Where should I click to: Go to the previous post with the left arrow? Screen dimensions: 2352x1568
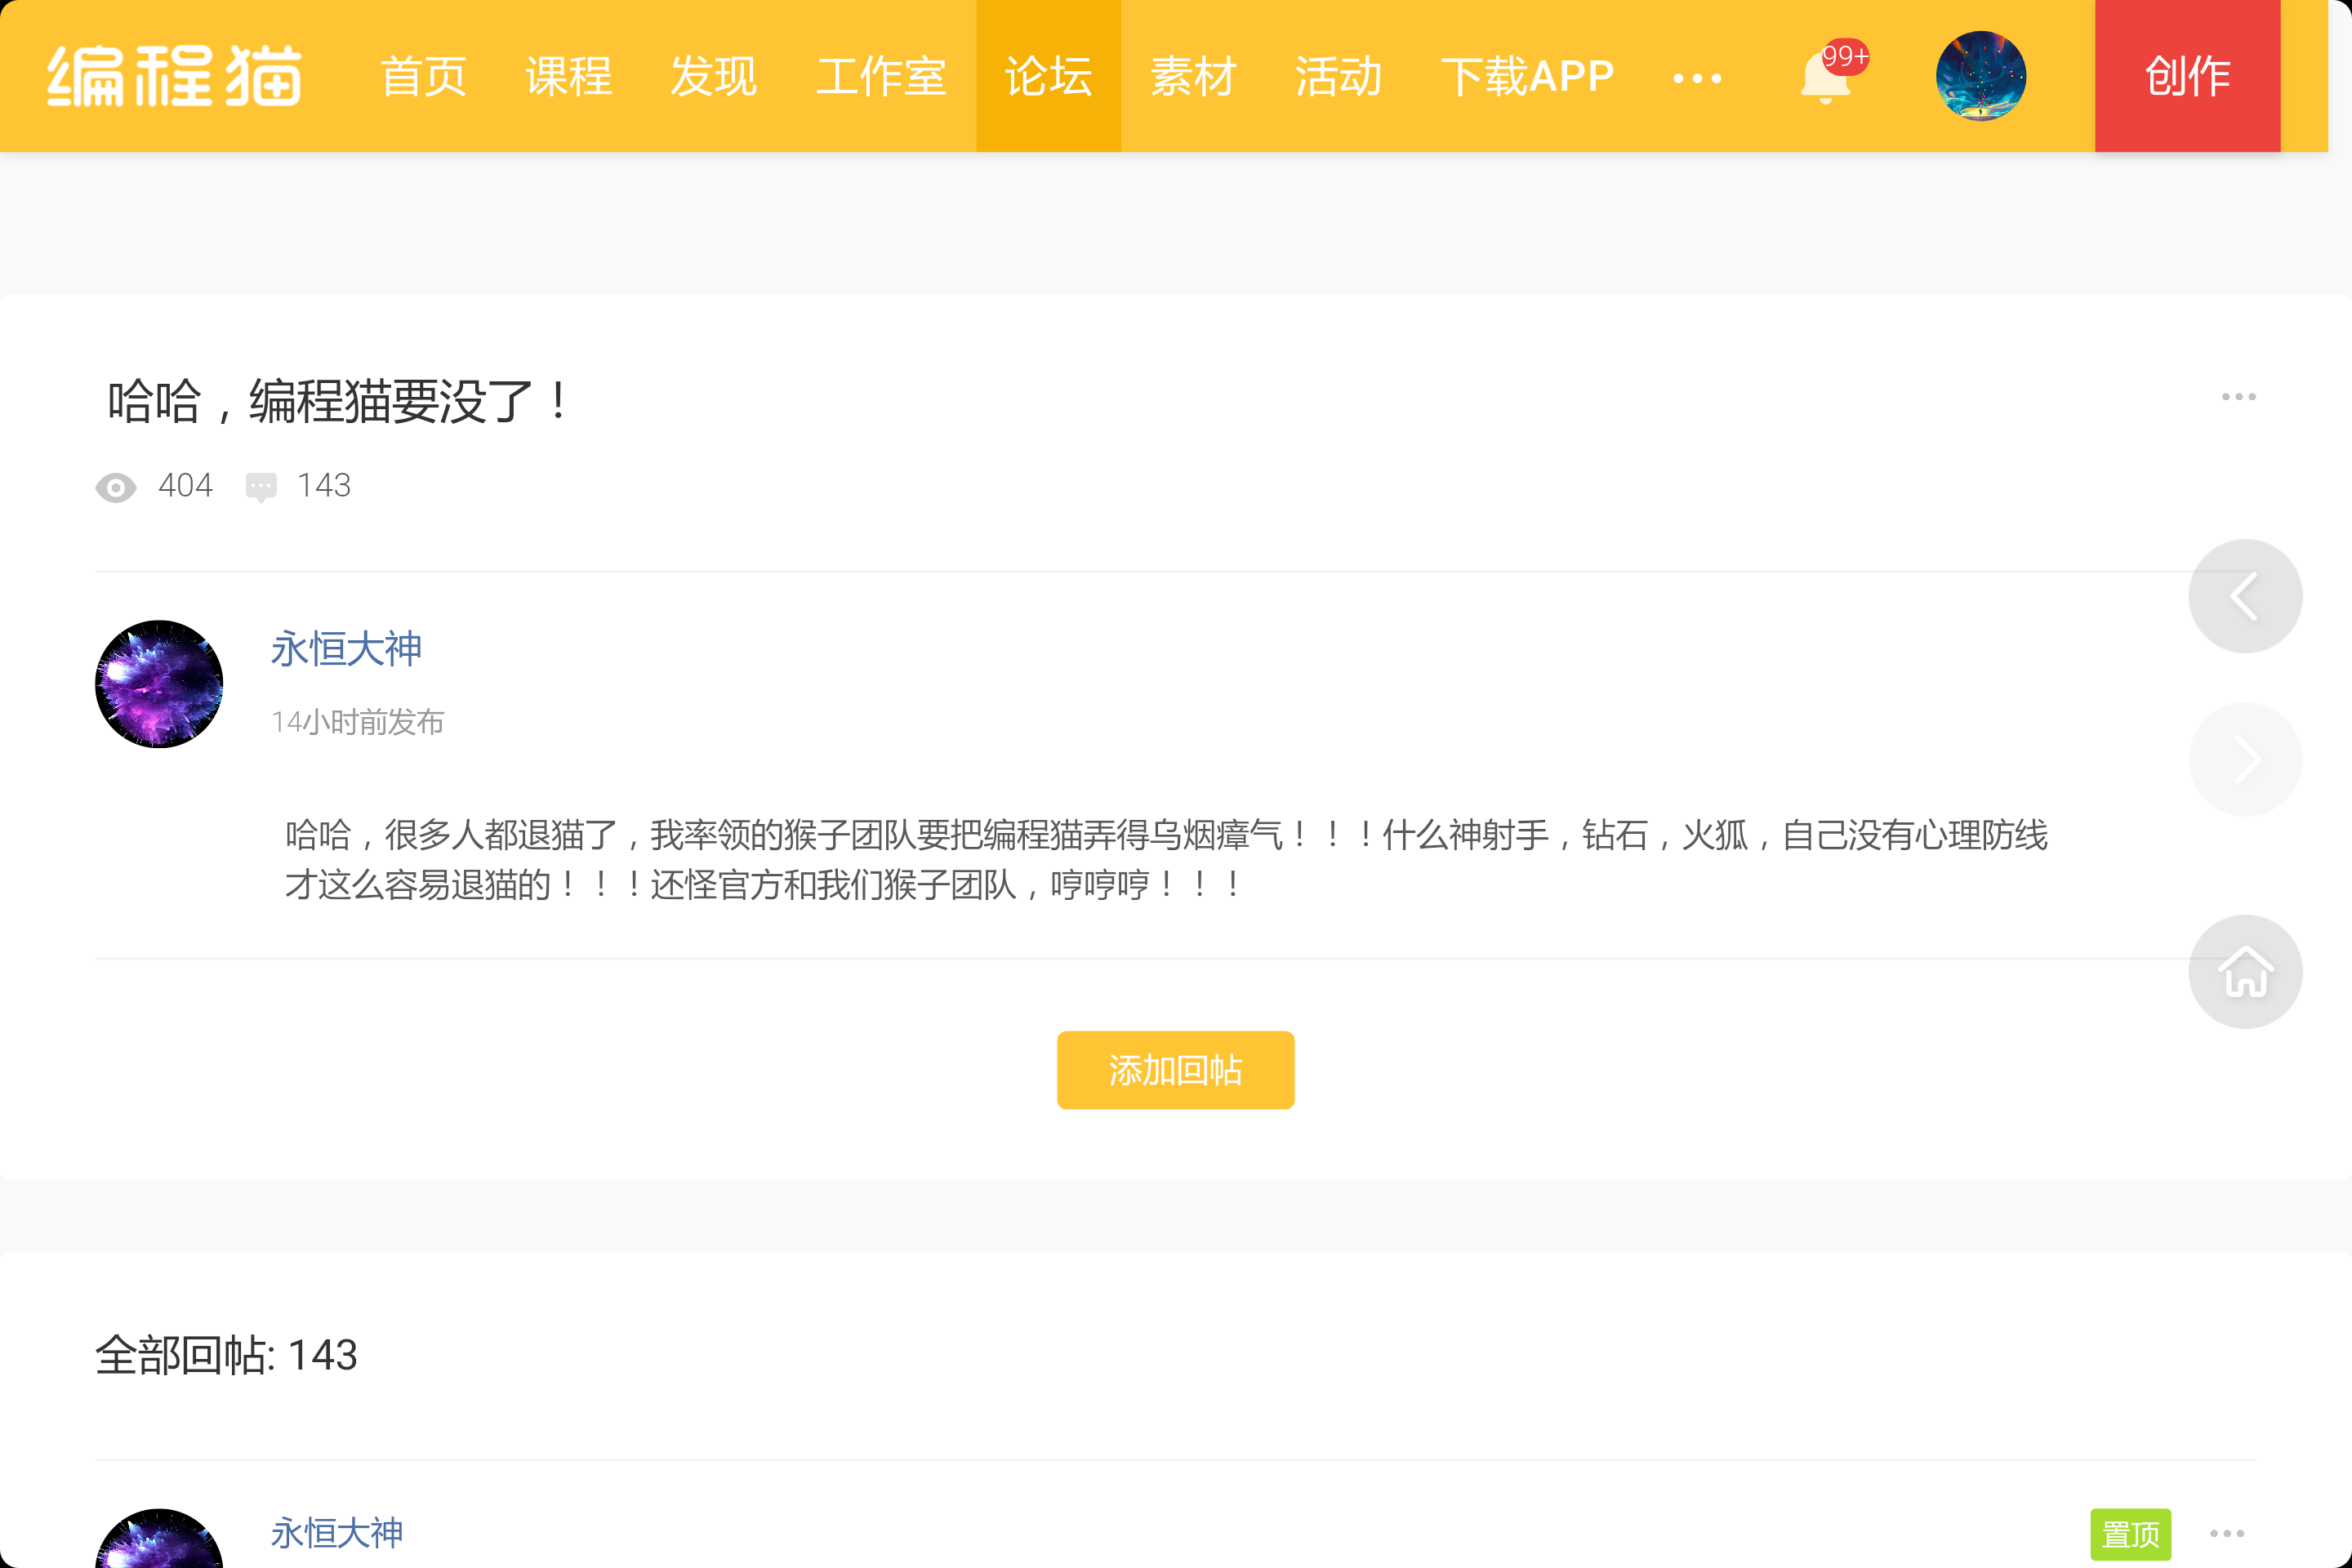point(2245,596)
